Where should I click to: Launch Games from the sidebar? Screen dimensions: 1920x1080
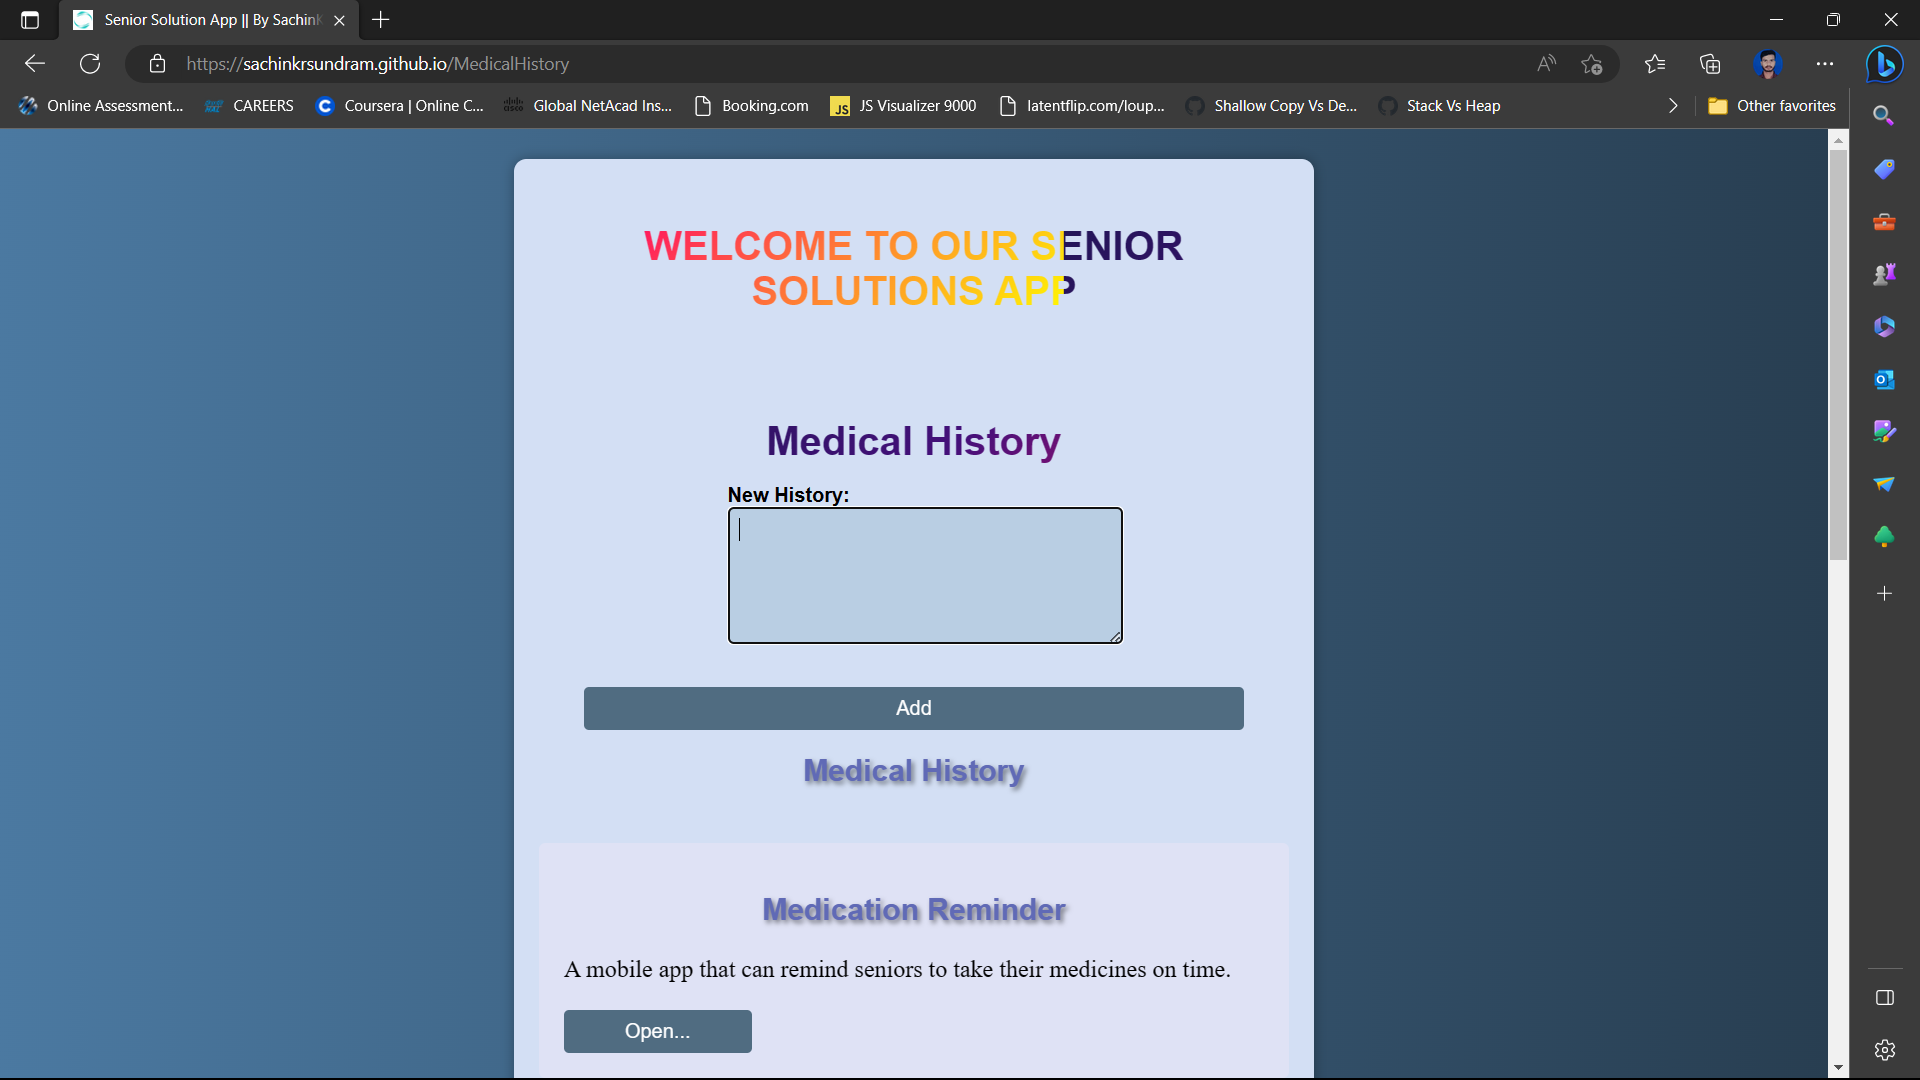(1885, 273)
